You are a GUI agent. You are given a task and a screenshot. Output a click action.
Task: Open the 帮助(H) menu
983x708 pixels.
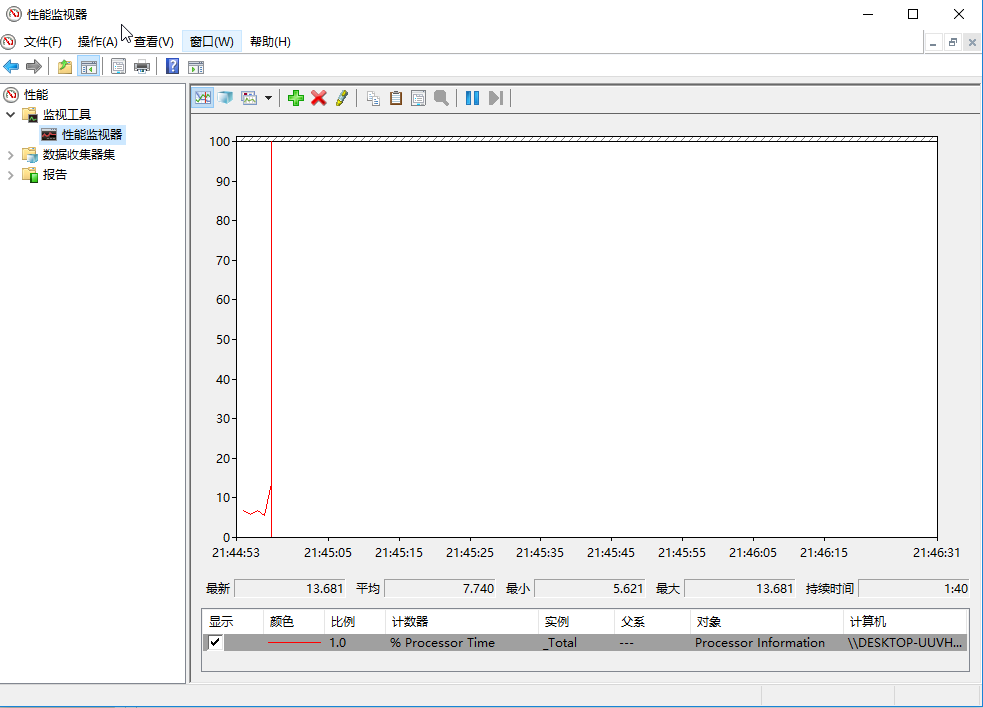click(x=270, y=42)
